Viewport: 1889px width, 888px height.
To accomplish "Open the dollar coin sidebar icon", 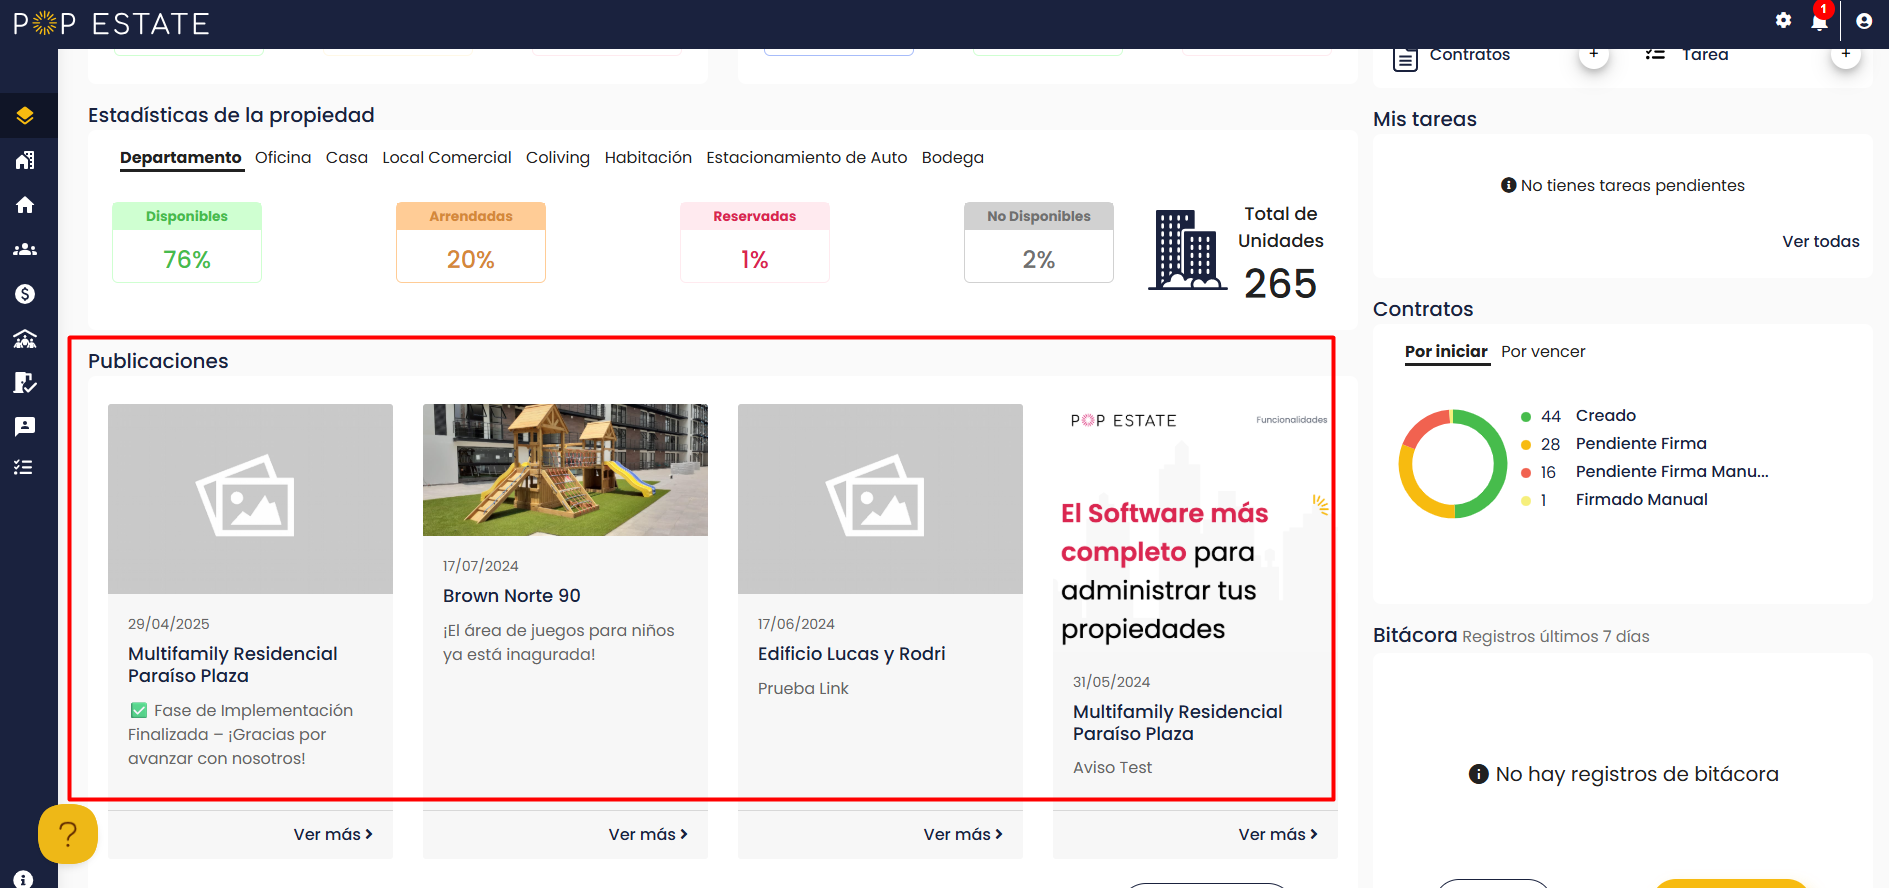I will pyautogui.click(x=25, y=294).
